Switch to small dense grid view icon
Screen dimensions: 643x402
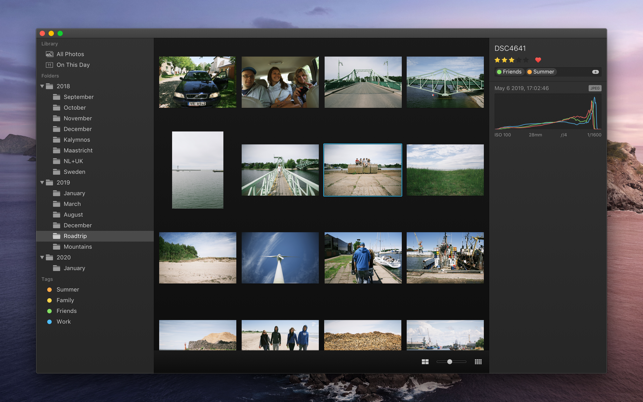coord(478,362)
